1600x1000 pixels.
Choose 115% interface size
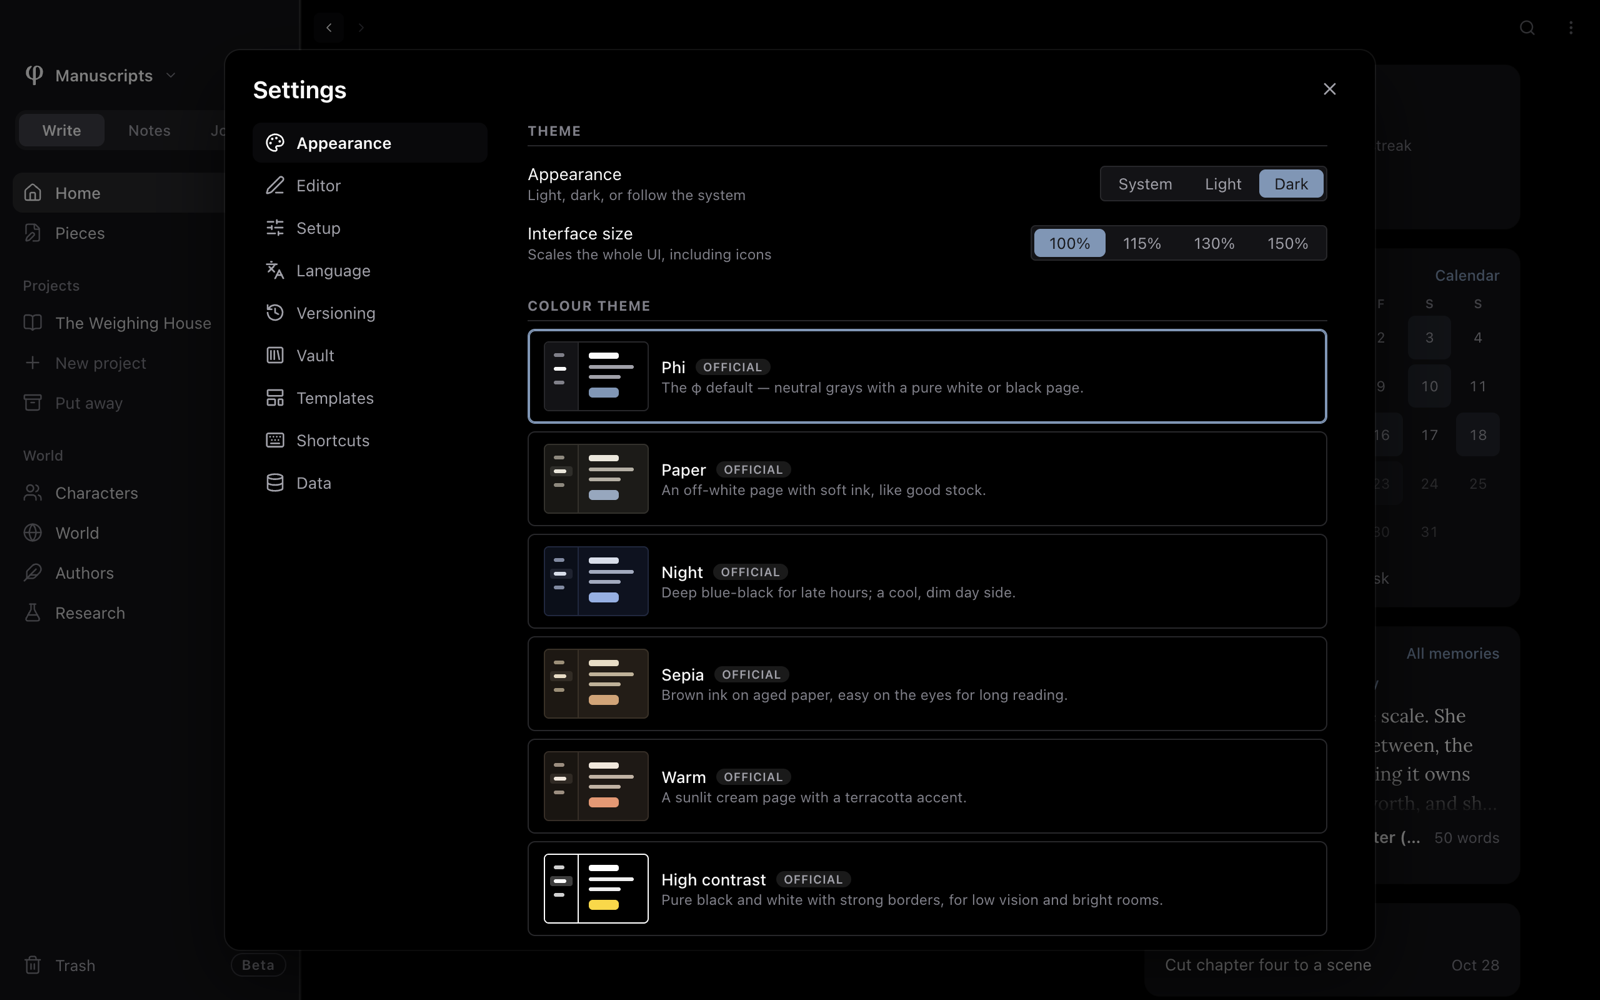tap(1142, 243)
